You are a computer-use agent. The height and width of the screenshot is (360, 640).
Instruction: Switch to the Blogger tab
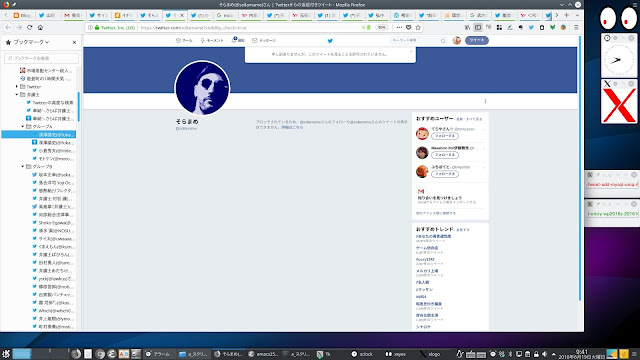click(22, 15)
